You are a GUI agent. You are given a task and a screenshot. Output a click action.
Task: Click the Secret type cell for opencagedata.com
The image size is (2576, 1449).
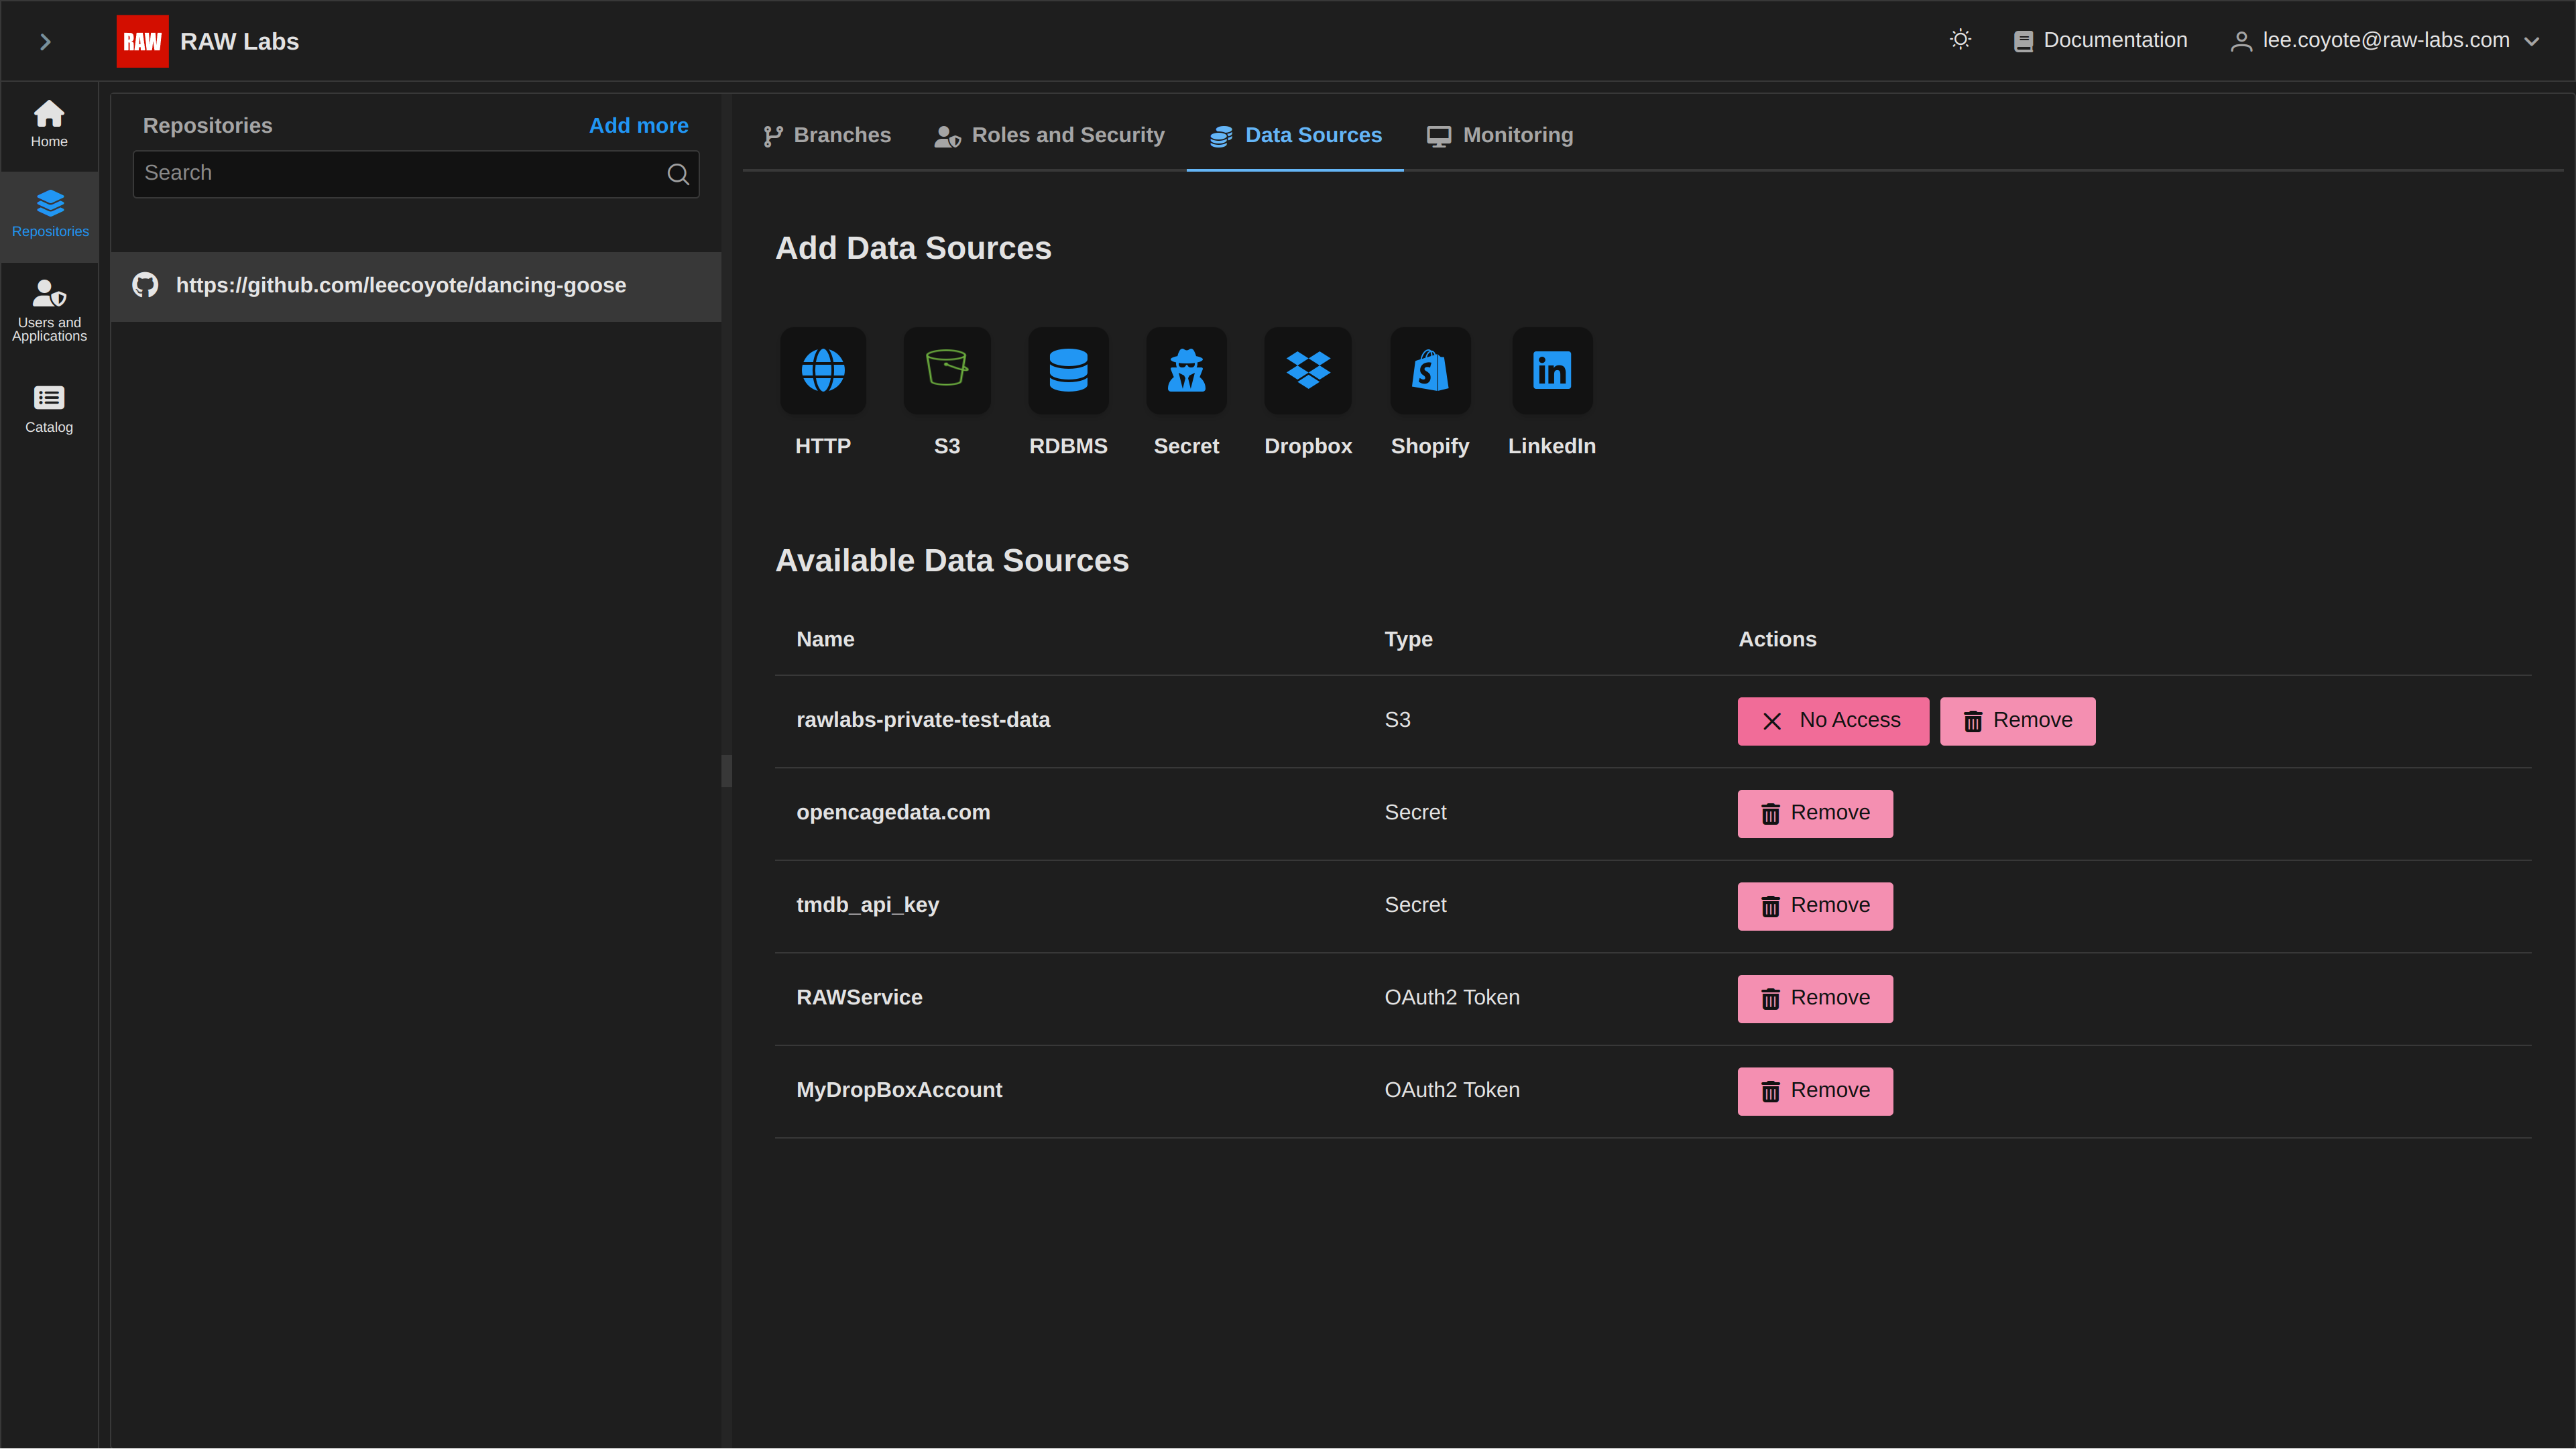point(1415,813)
